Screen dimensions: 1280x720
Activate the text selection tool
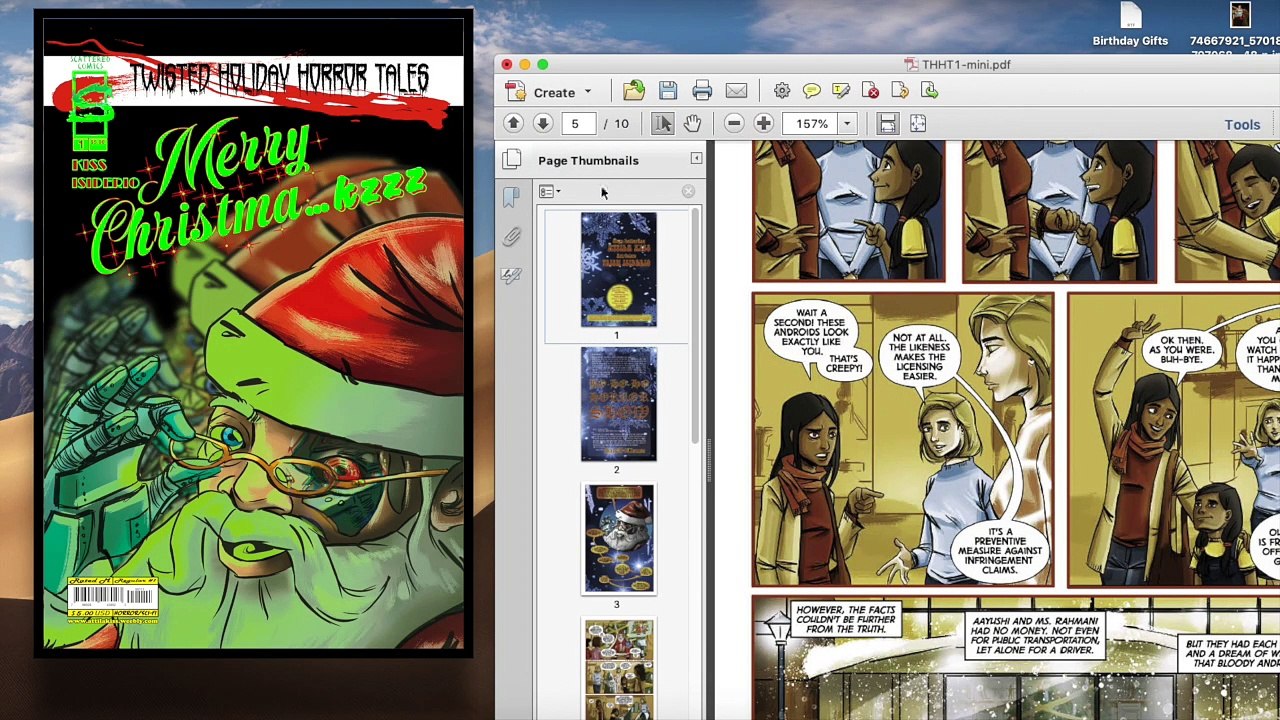pyautogui.click(x=663, y=123)
